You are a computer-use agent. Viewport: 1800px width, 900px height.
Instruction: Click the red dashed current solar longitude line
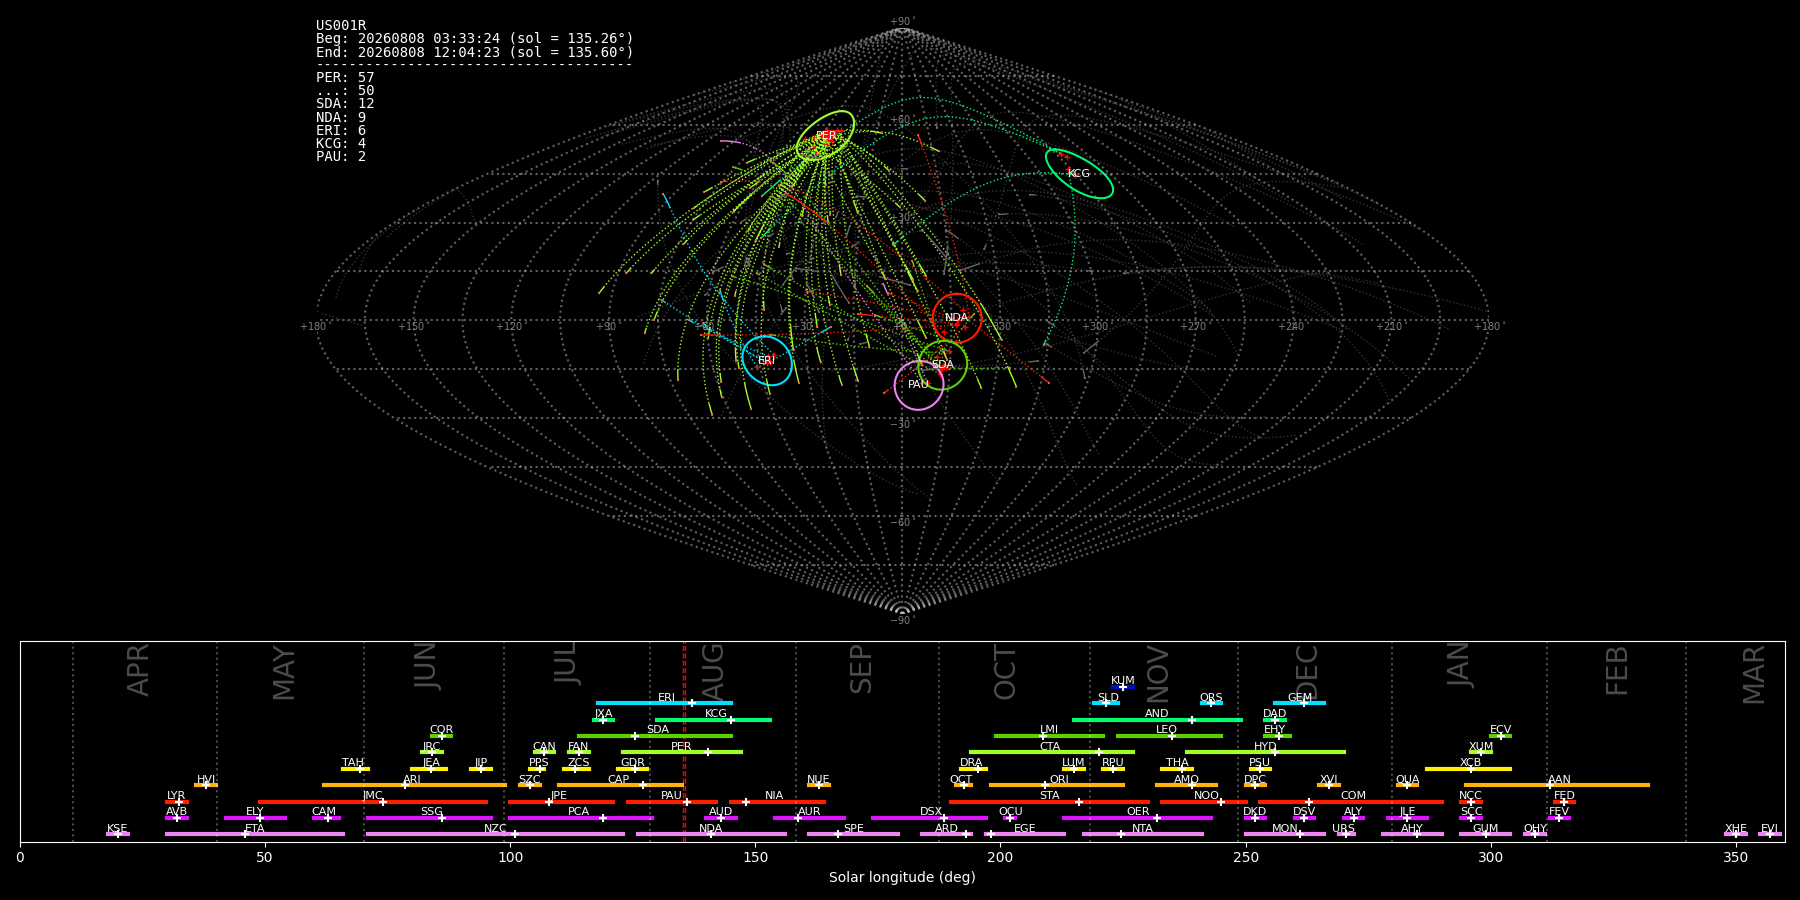pyautogui.click(x=684, y=741)
